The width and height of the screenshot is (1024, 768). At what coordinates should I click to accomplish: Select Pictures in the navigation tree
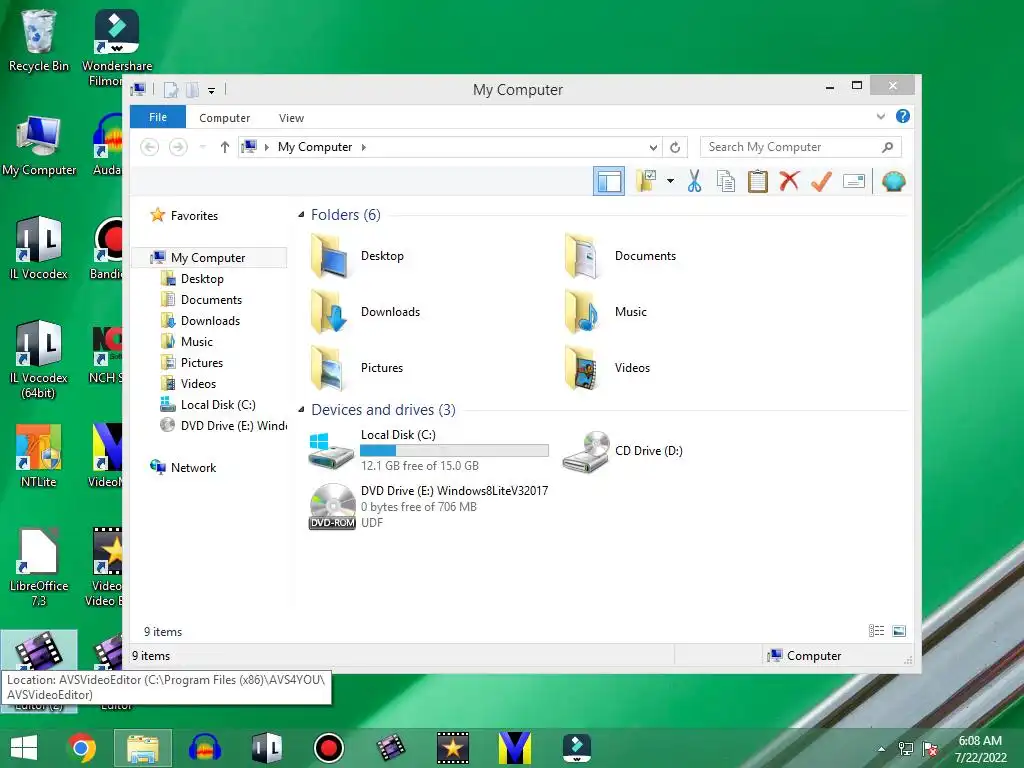[202, 362]
